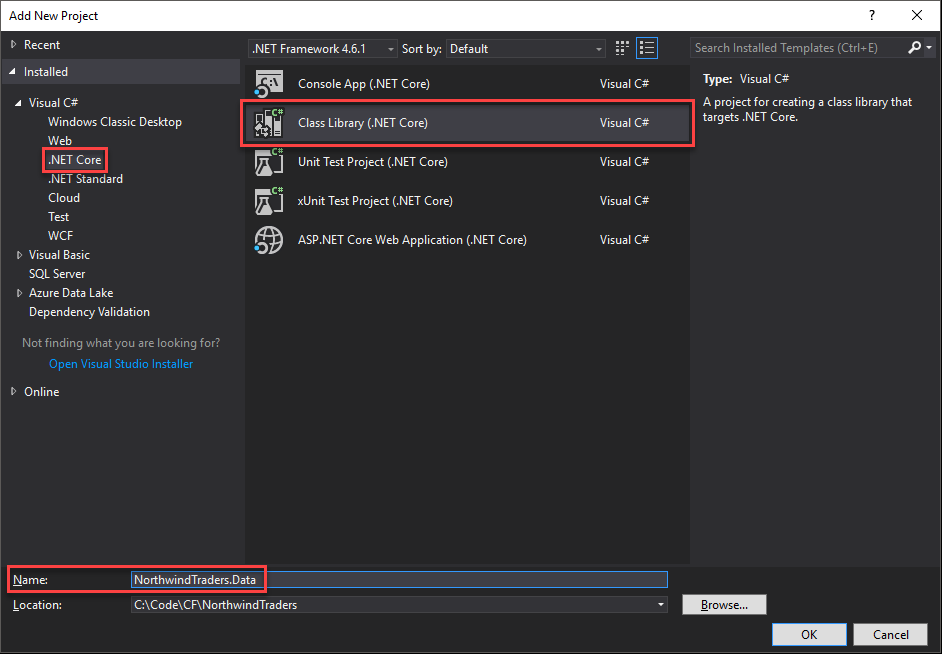Image resolution: width=942 pixels, height=654 pixels.
Task: Click the Console App template icon
Action: tap(270, 84)
